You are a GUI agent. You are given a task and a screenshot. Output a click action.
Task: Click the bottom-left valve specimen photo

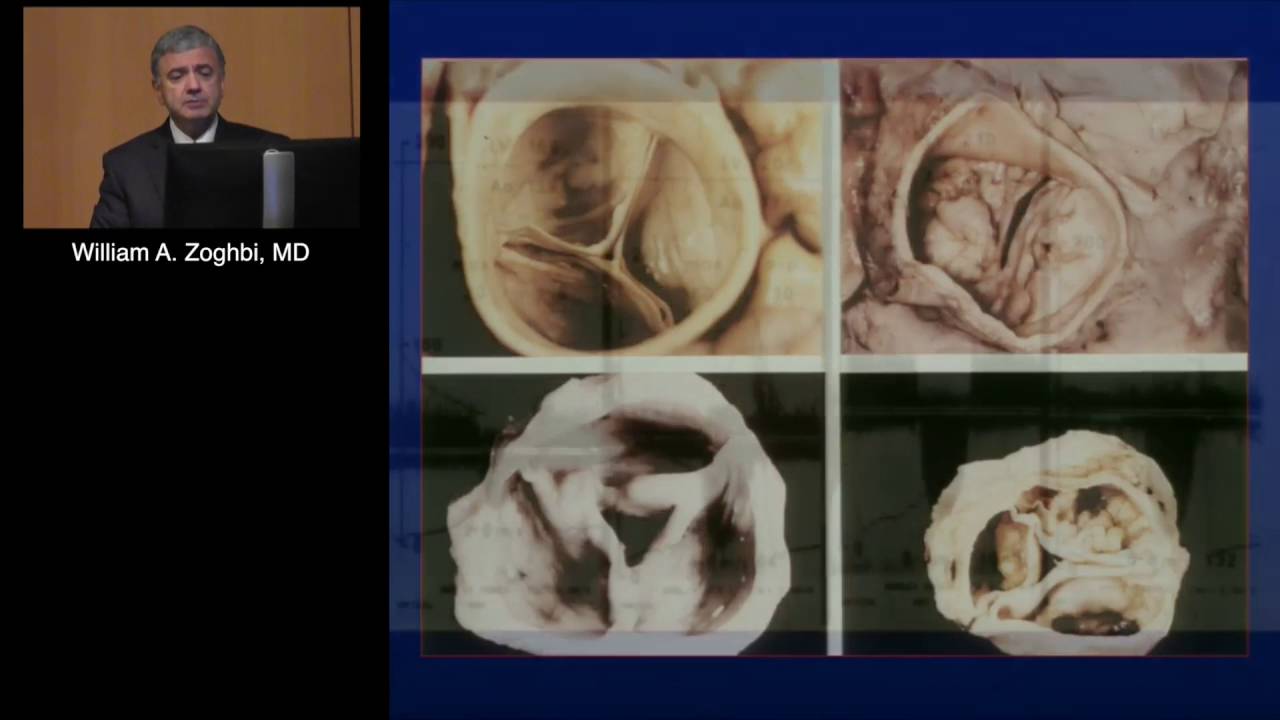coord(624,515)
